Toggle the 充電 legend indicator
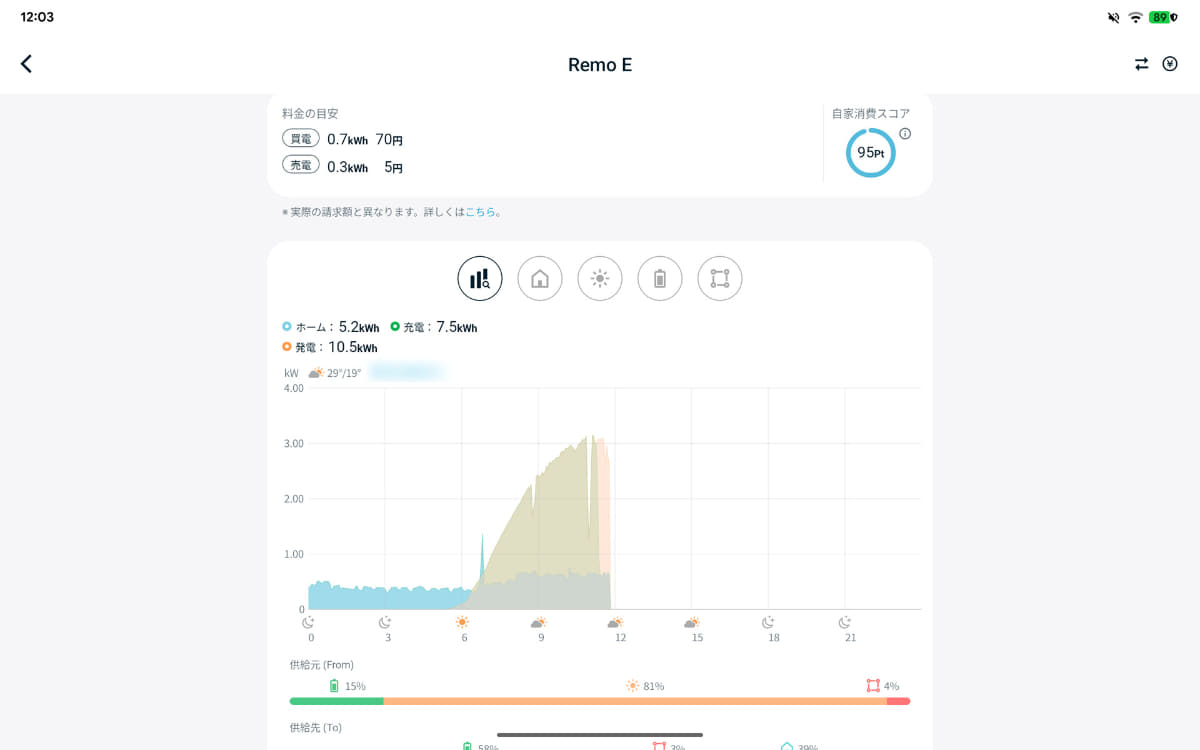 398,327
